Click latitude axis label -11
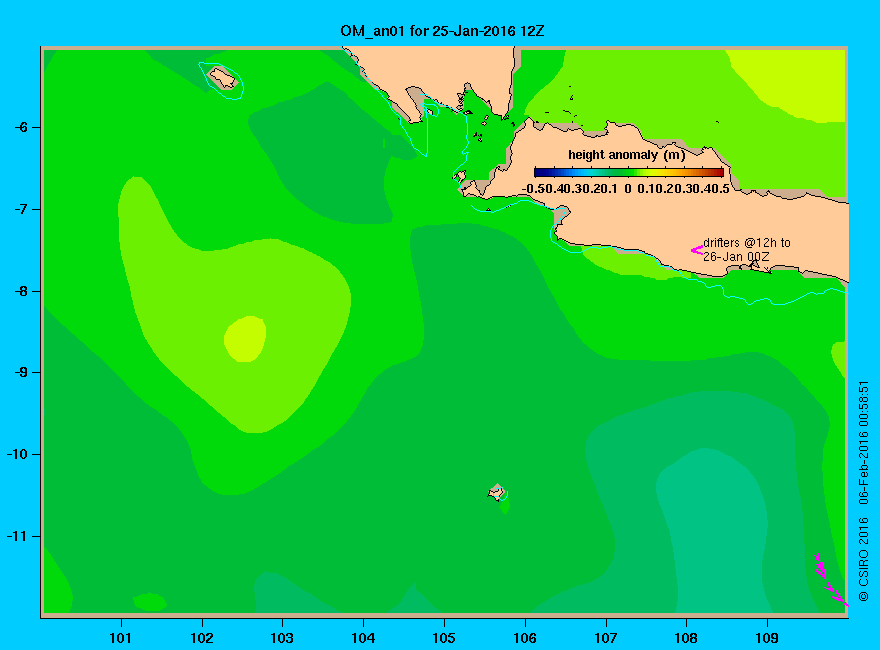 coord(17,536)
